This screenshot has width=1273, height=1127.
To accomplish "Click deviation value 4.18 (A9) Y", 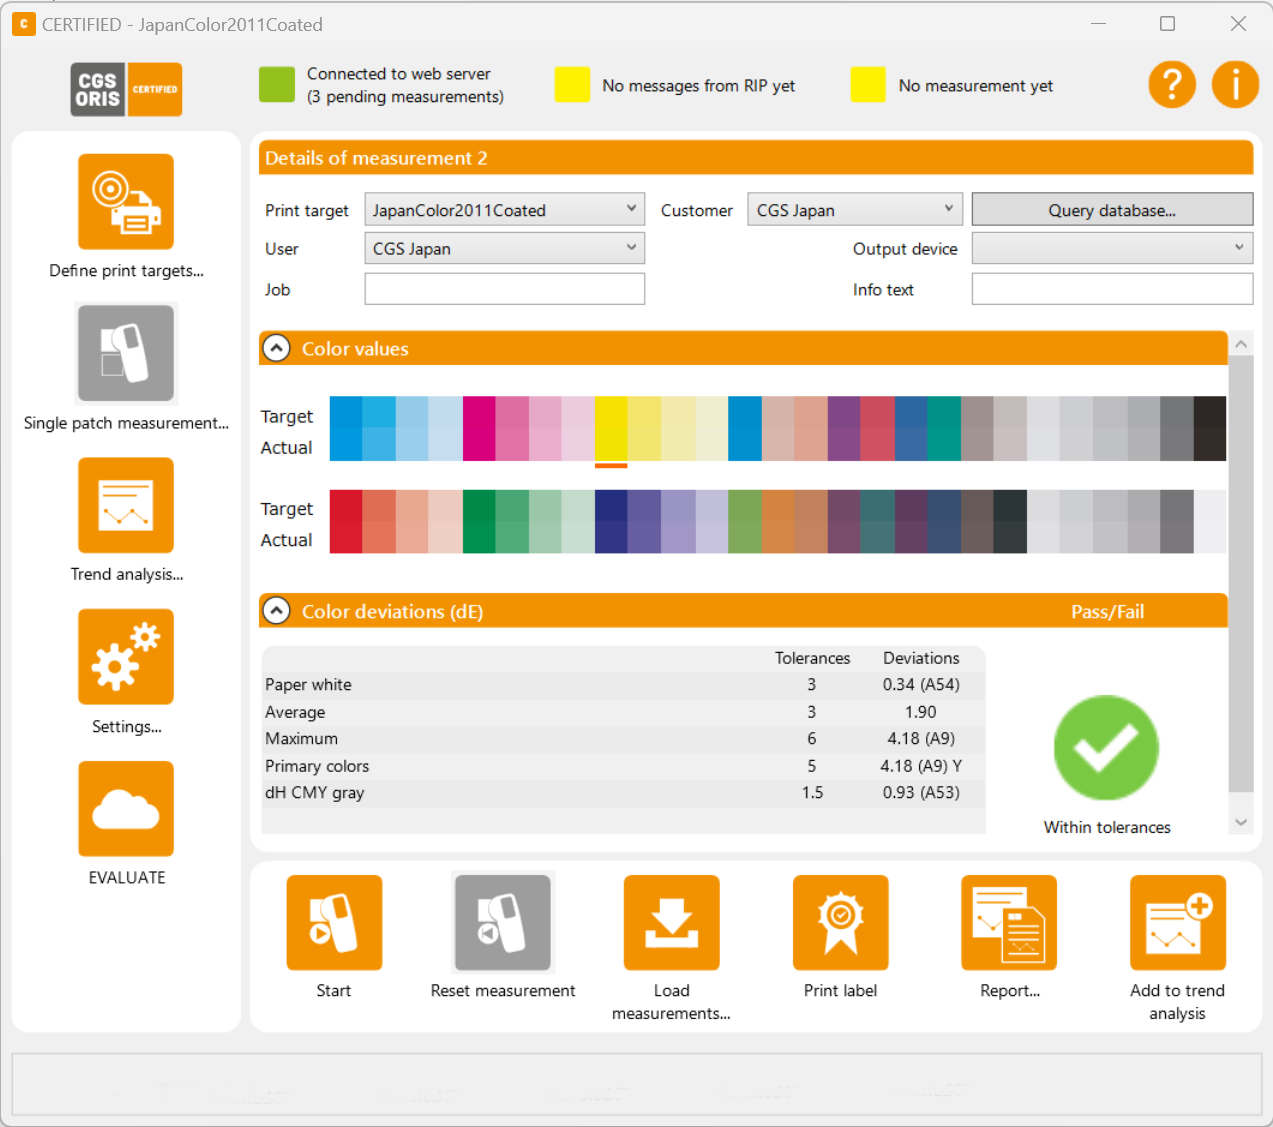I will (x=921, y=766).
